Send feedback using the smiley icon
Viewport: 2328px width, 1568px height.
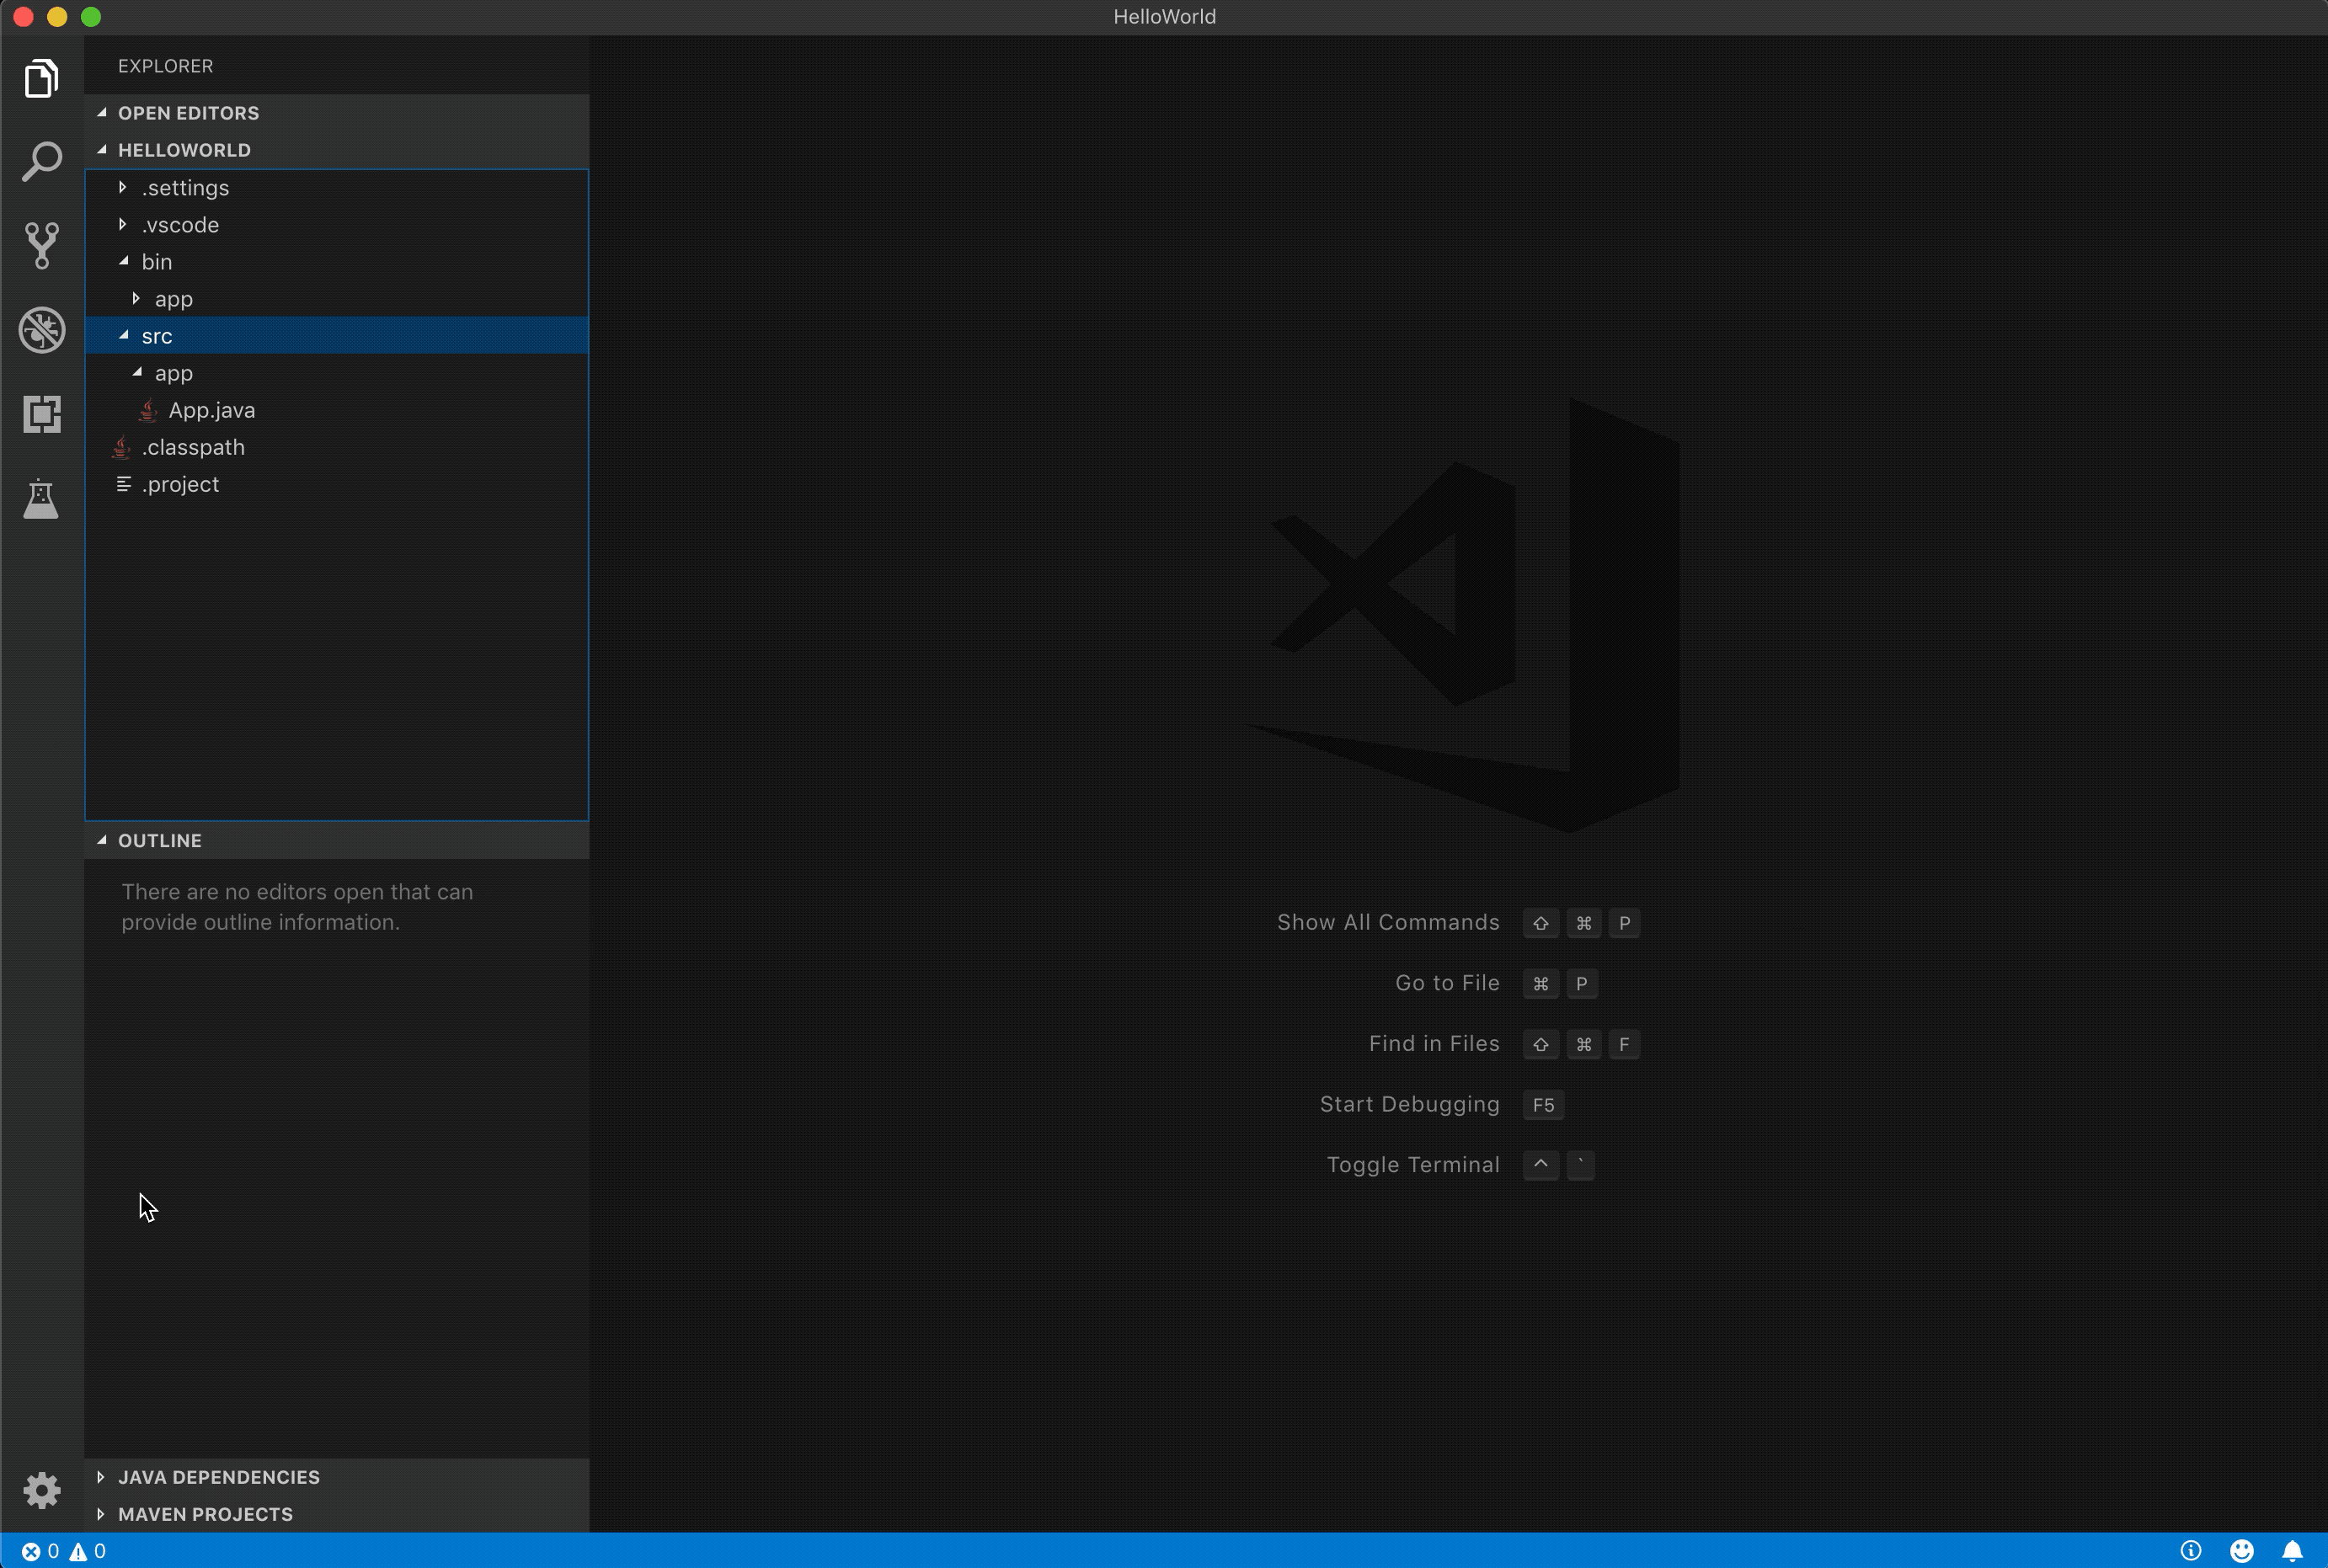(2242, 1551)
